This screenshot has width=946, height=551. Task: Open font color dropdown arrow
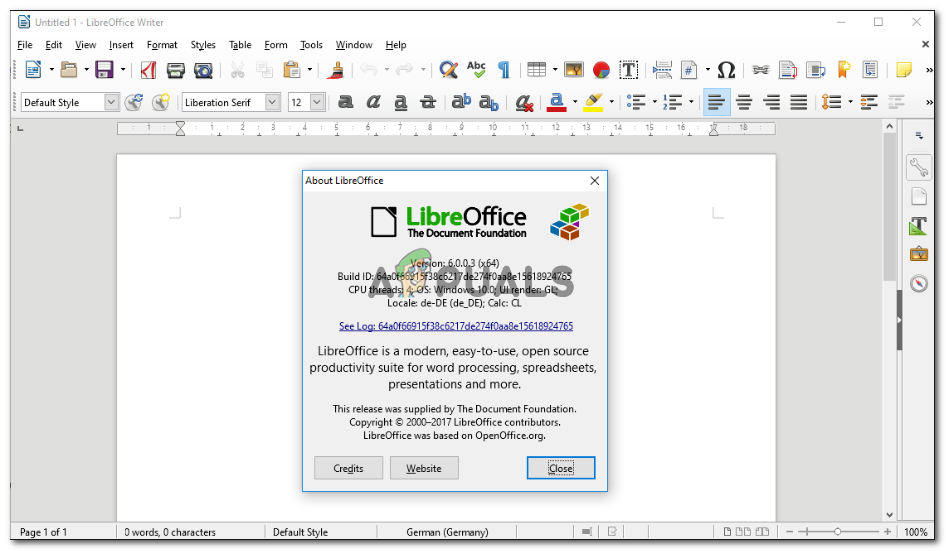[x=575, y=102]
